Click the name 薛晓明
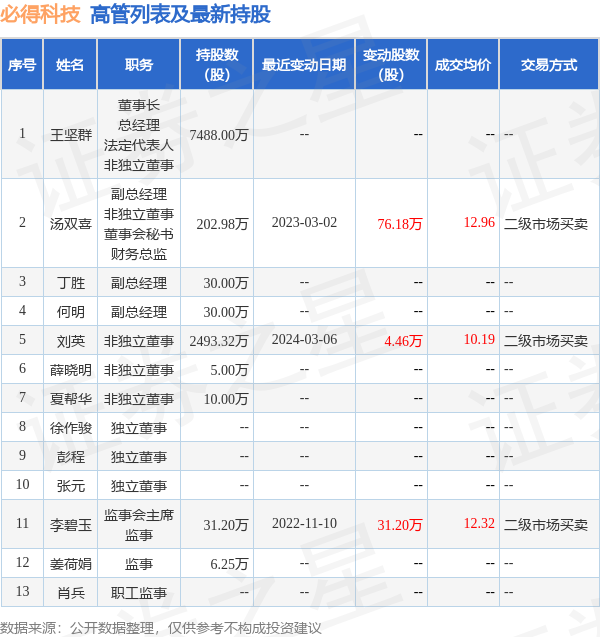 pos(71,370)
